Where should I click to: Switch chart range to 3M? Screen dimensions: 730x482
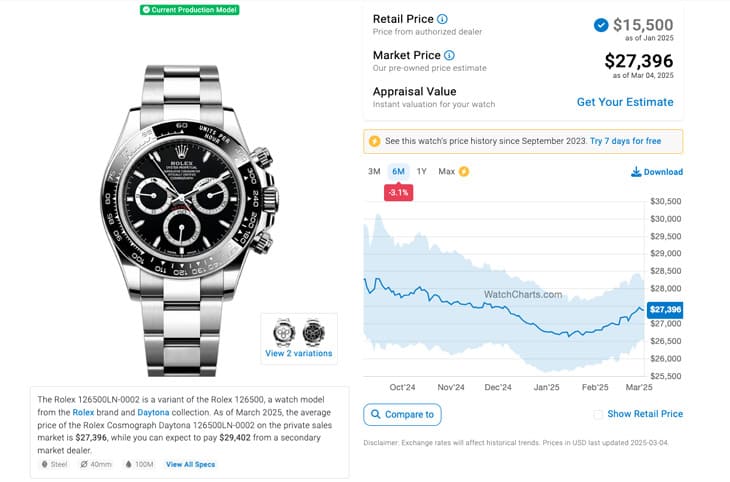pyautogui.click(x=374, y=171)
